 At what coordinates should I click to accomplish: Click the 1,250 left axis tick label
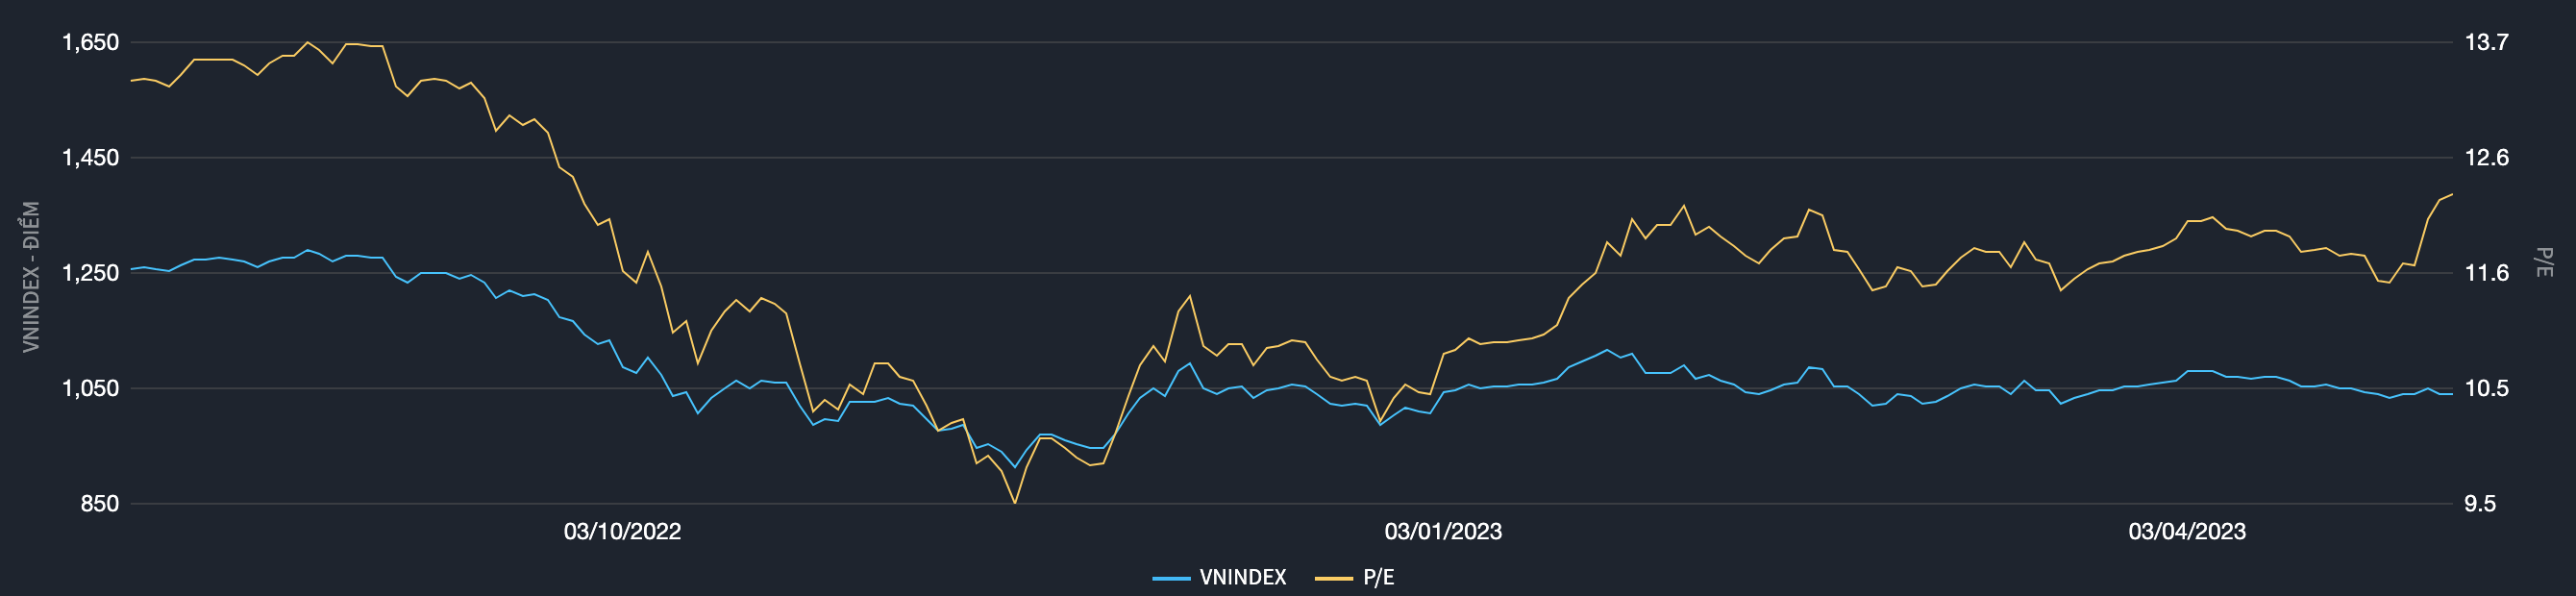tap(90, 273)
